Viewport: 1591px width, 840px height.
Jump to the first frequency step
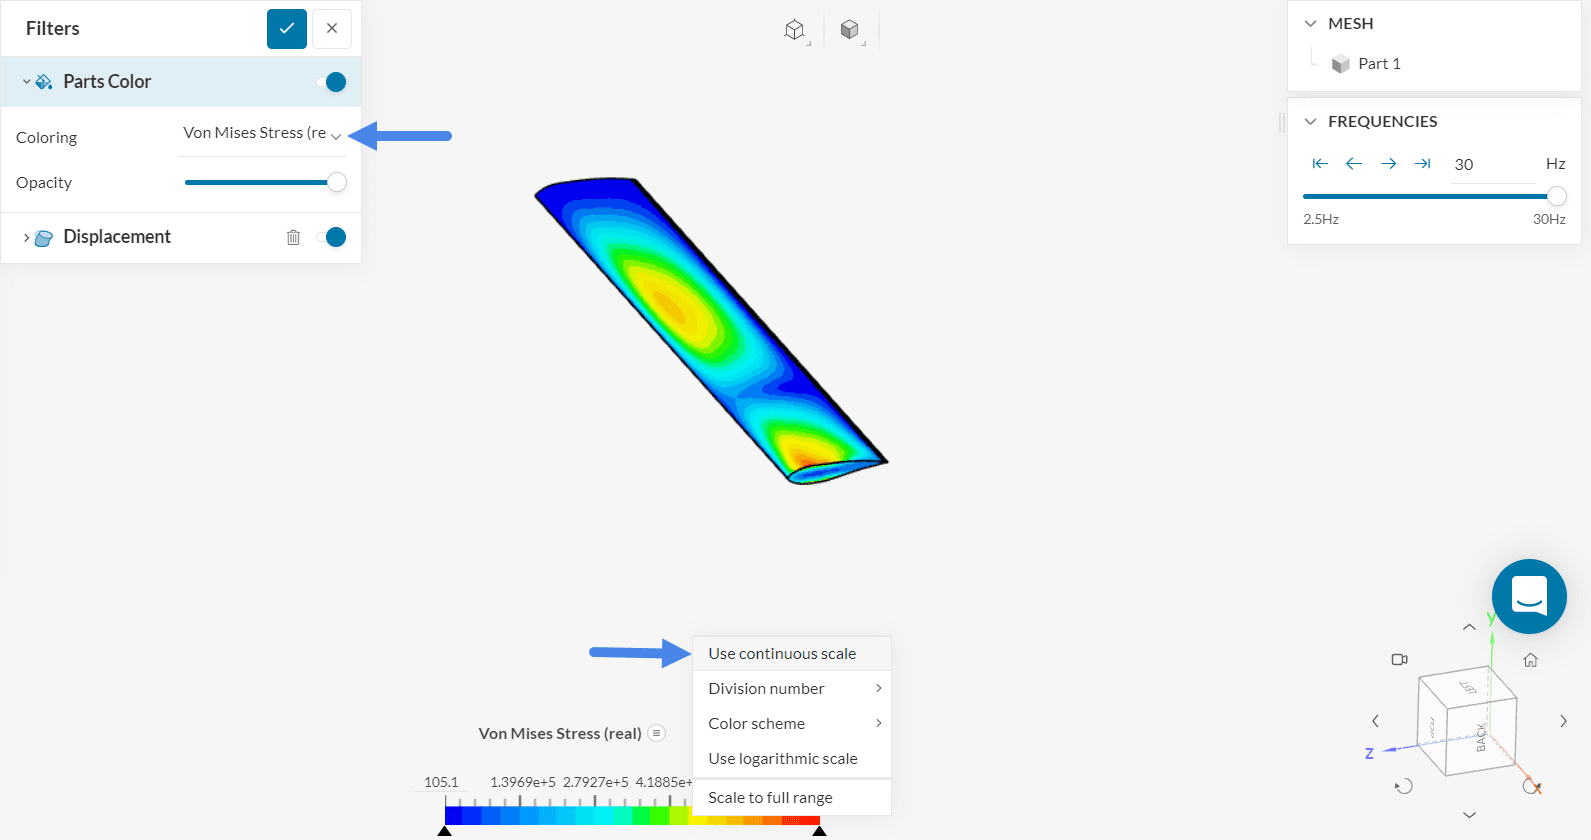click(1320, 164)
